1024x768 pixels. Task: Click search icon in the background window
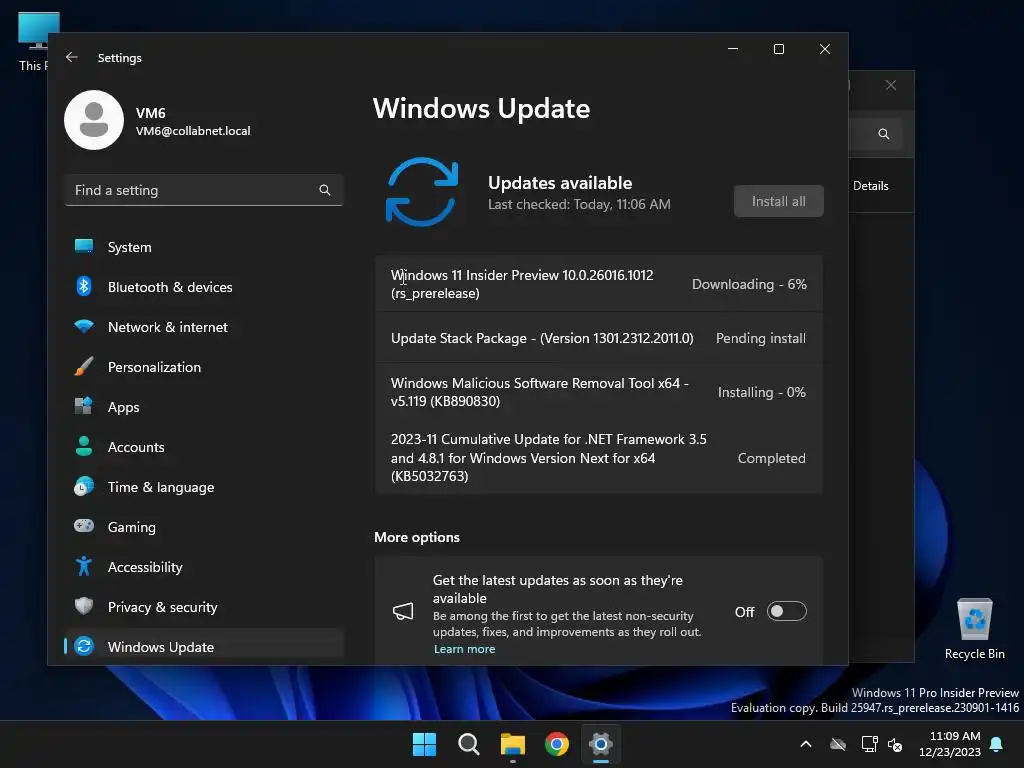[884, 134]
